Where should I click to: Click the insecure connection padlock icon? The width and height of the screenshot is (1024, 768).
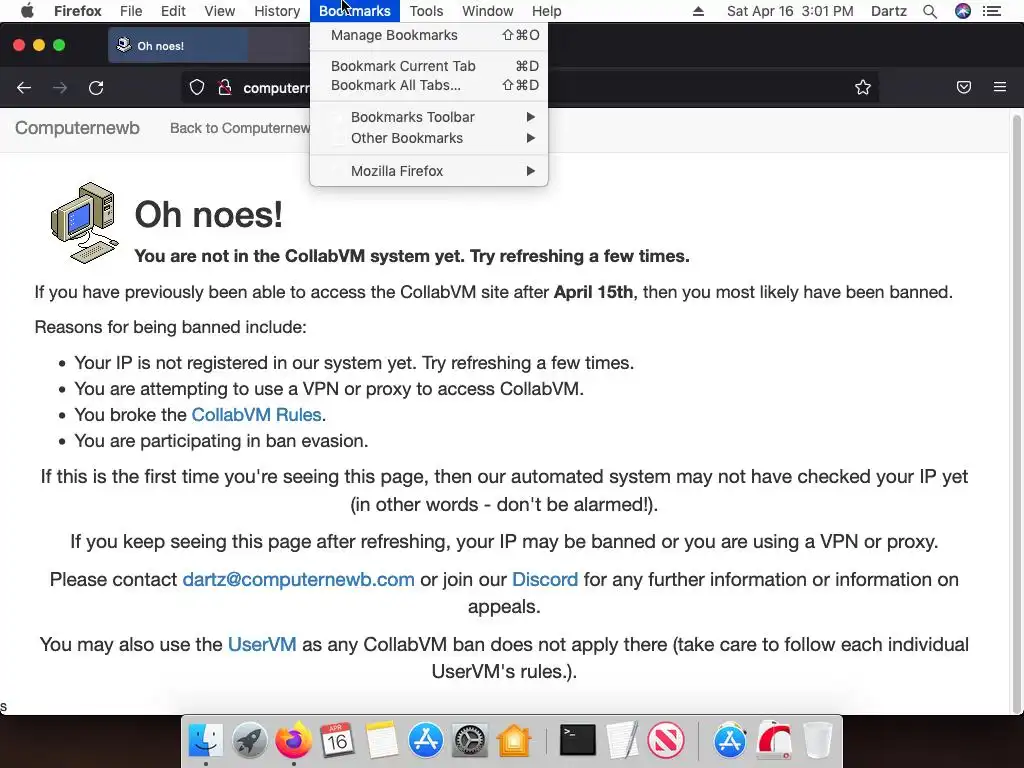point(225,88)
